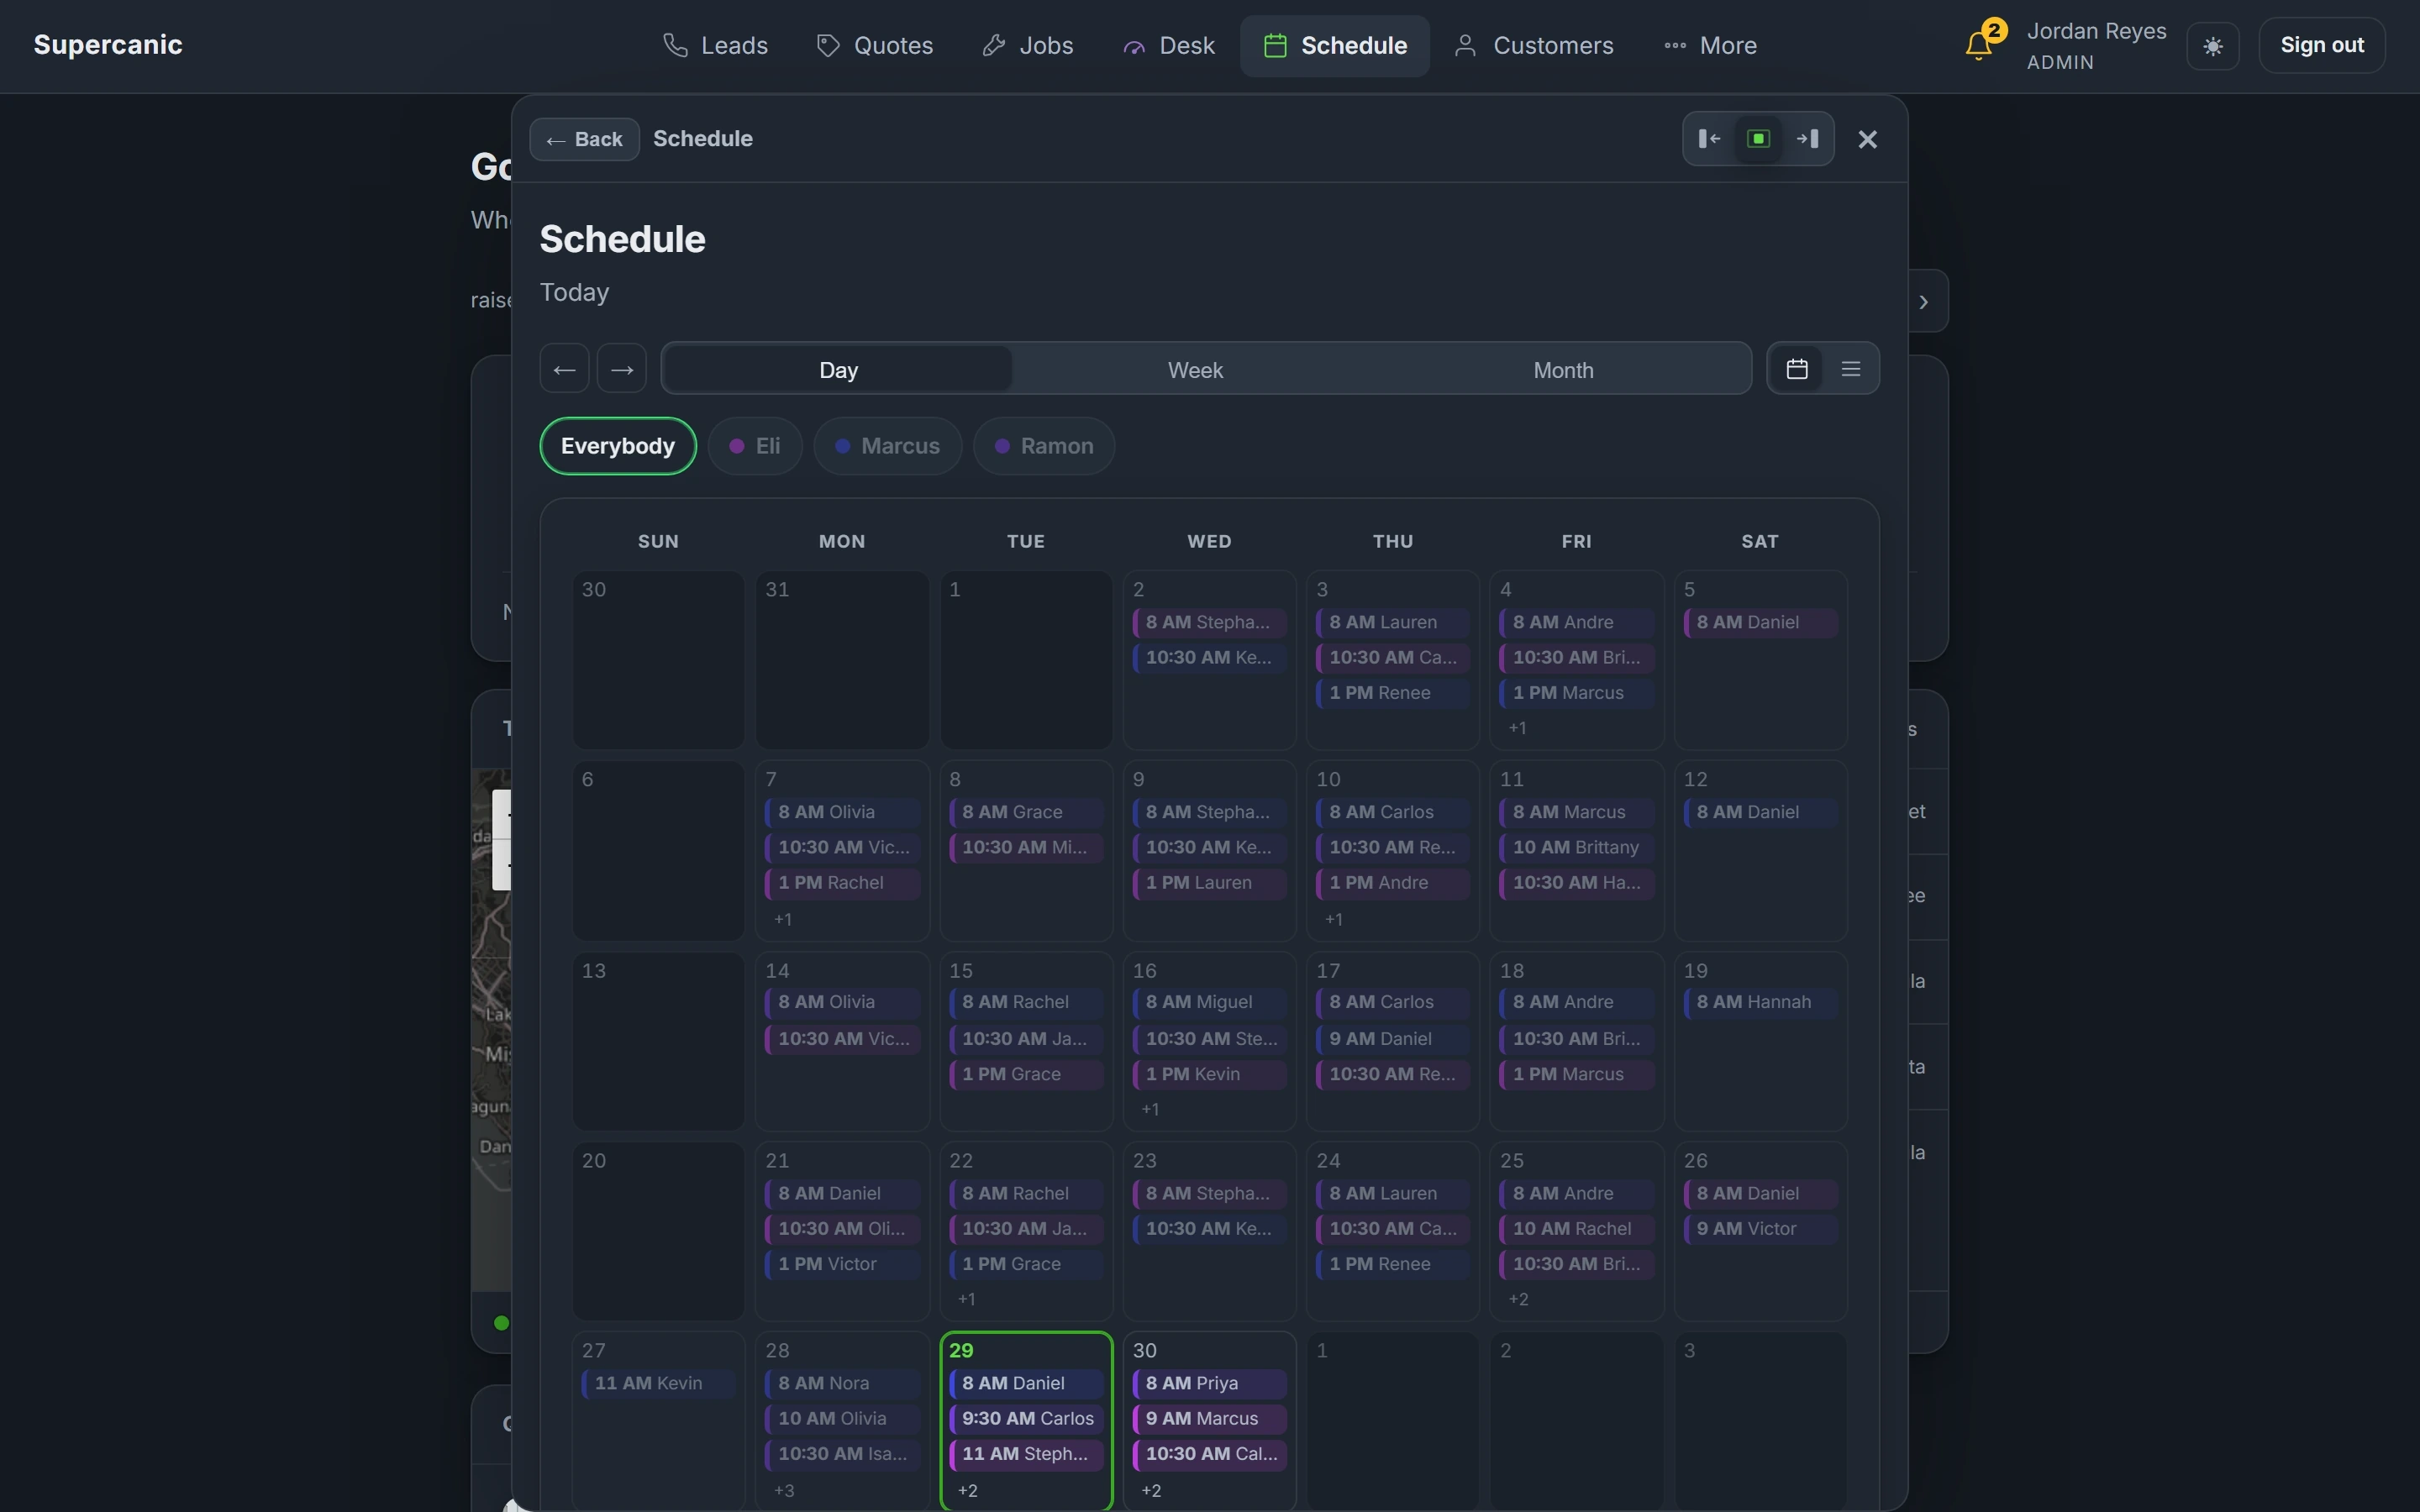Select the Week view tab
The image size is (2420, 1512).
(1195, 370)
